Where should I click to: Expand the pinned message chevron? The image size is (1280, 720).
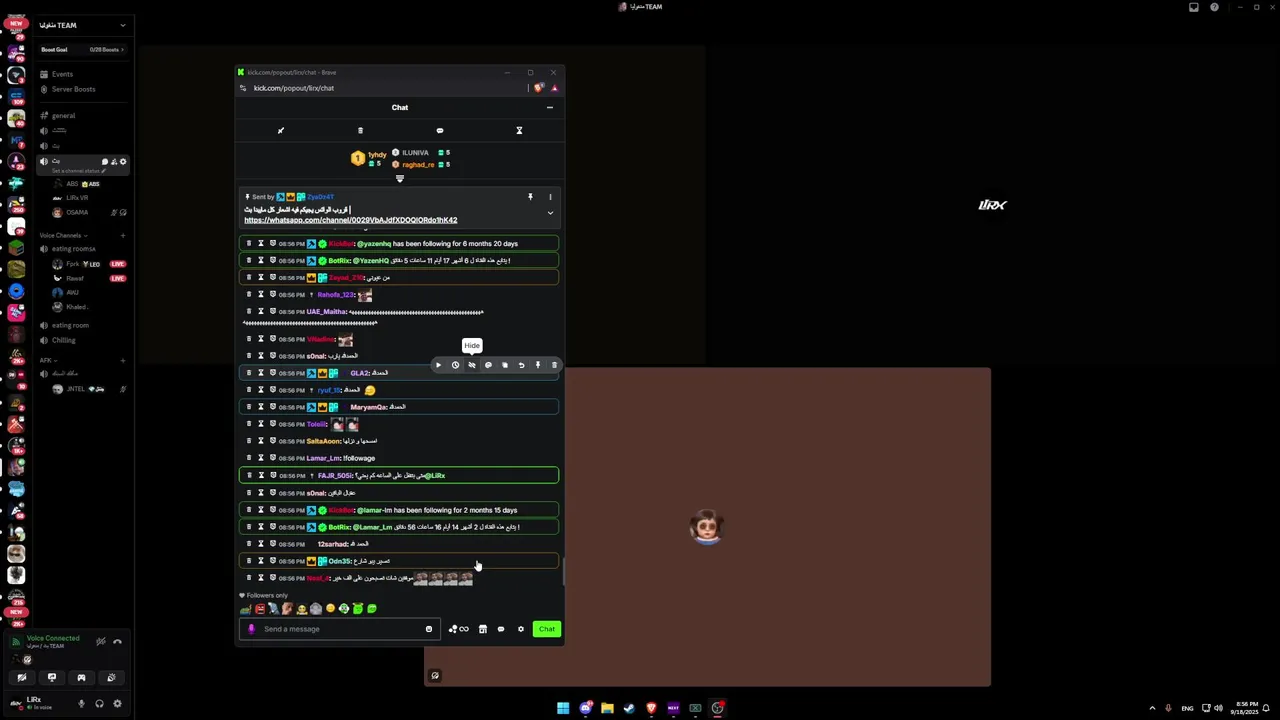(550, 213)
